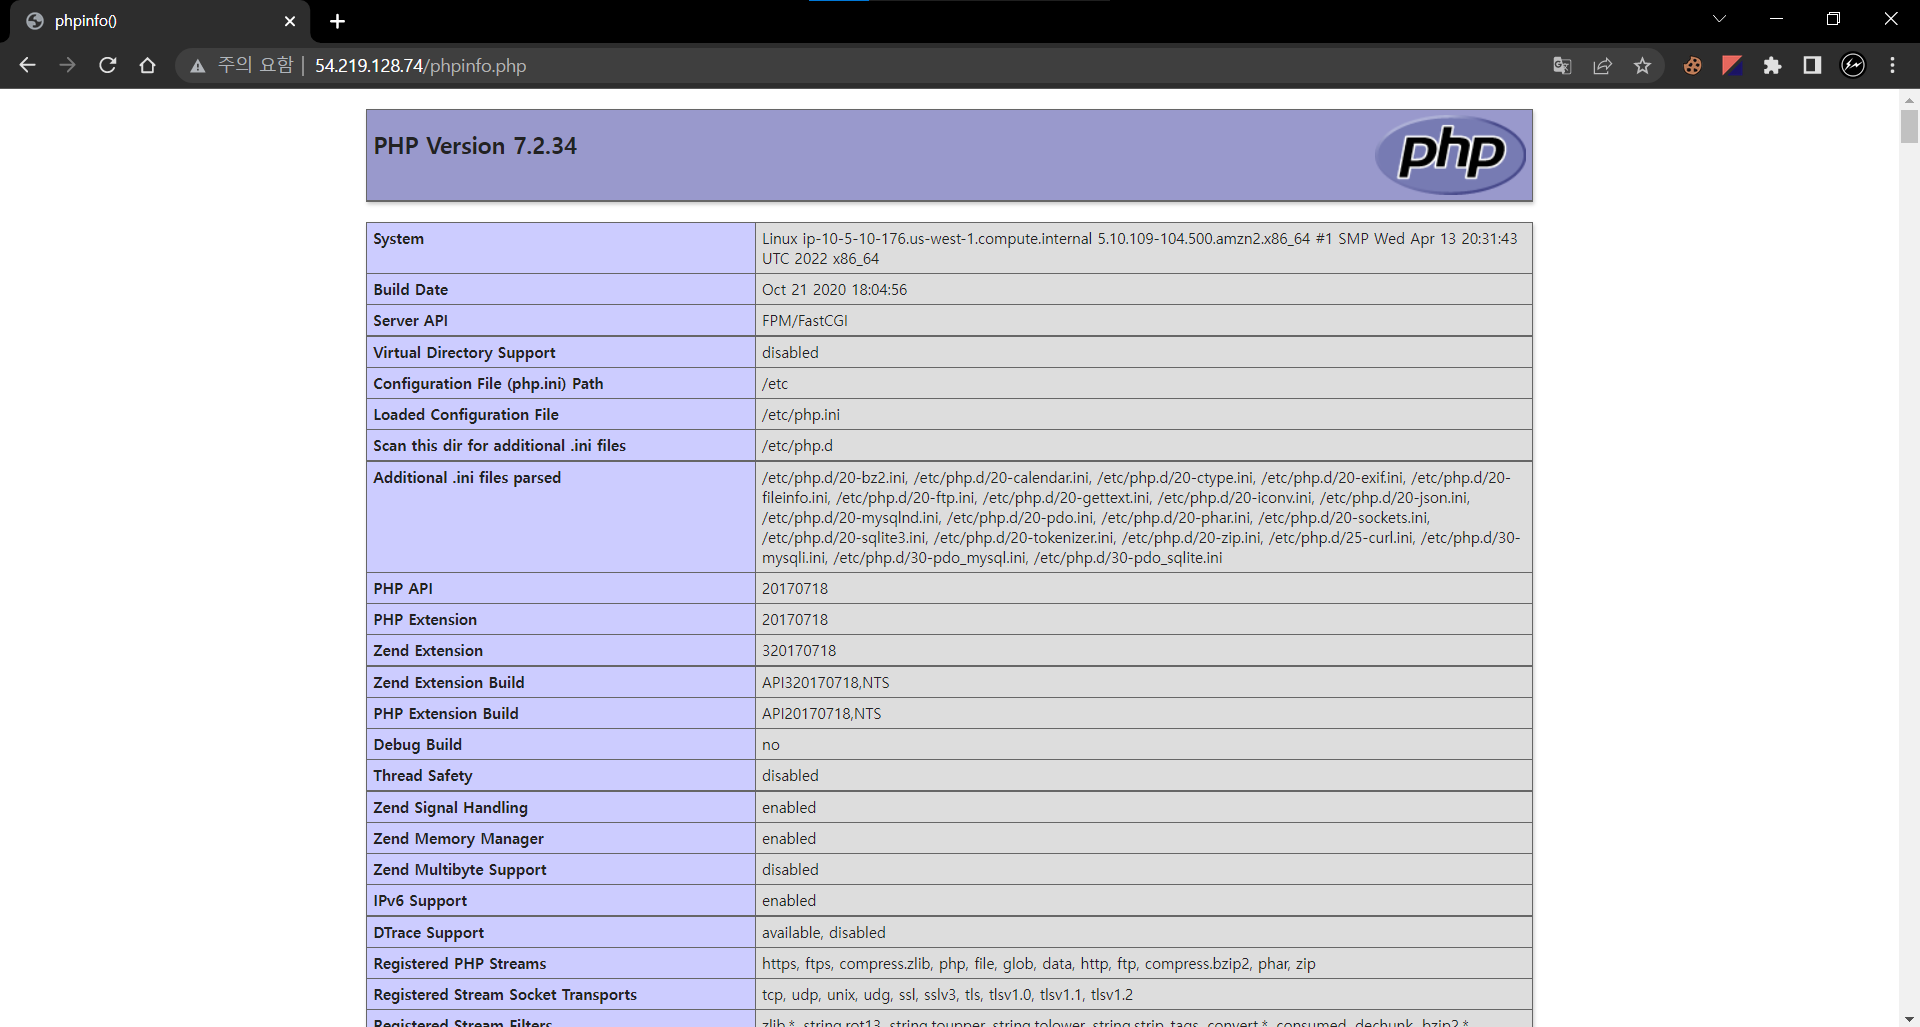Viewport: 1920px width, 1027px height.
Task: Click the API20170718,NTS value
Action: tap(821, 714)
